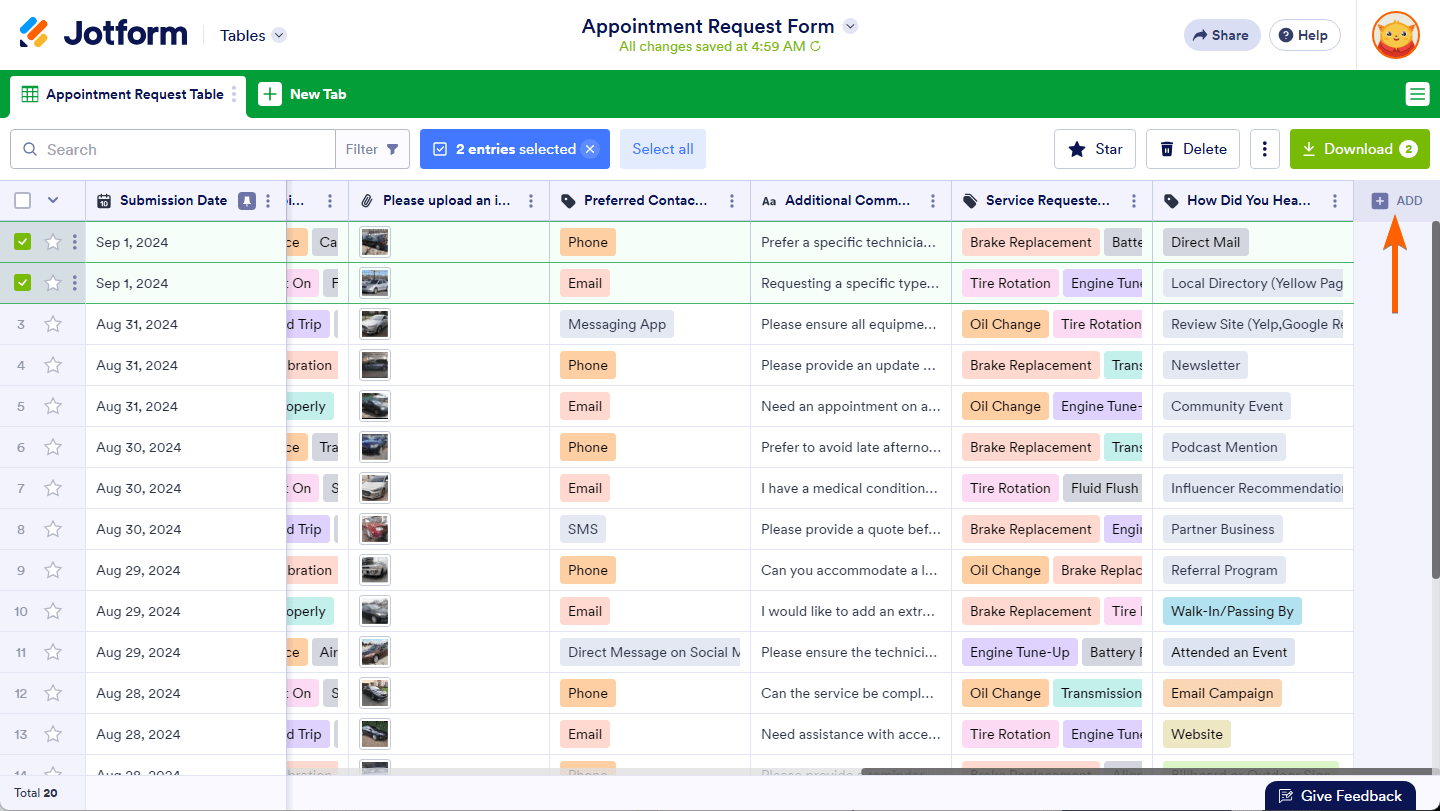Screen dimensions: 1440x811
Task: Click the pin icon on Submission Date column
Action: point(247,201)
